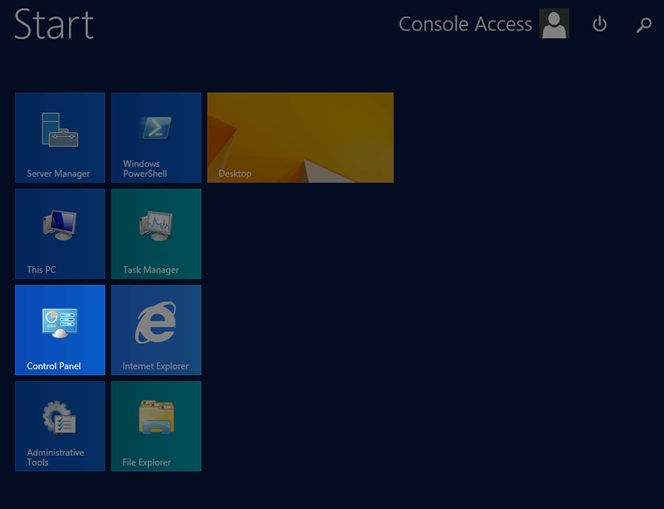The width and height of the screenshot is (664, 509).
Task: Open the Console Access account menu
Action: 465,24
